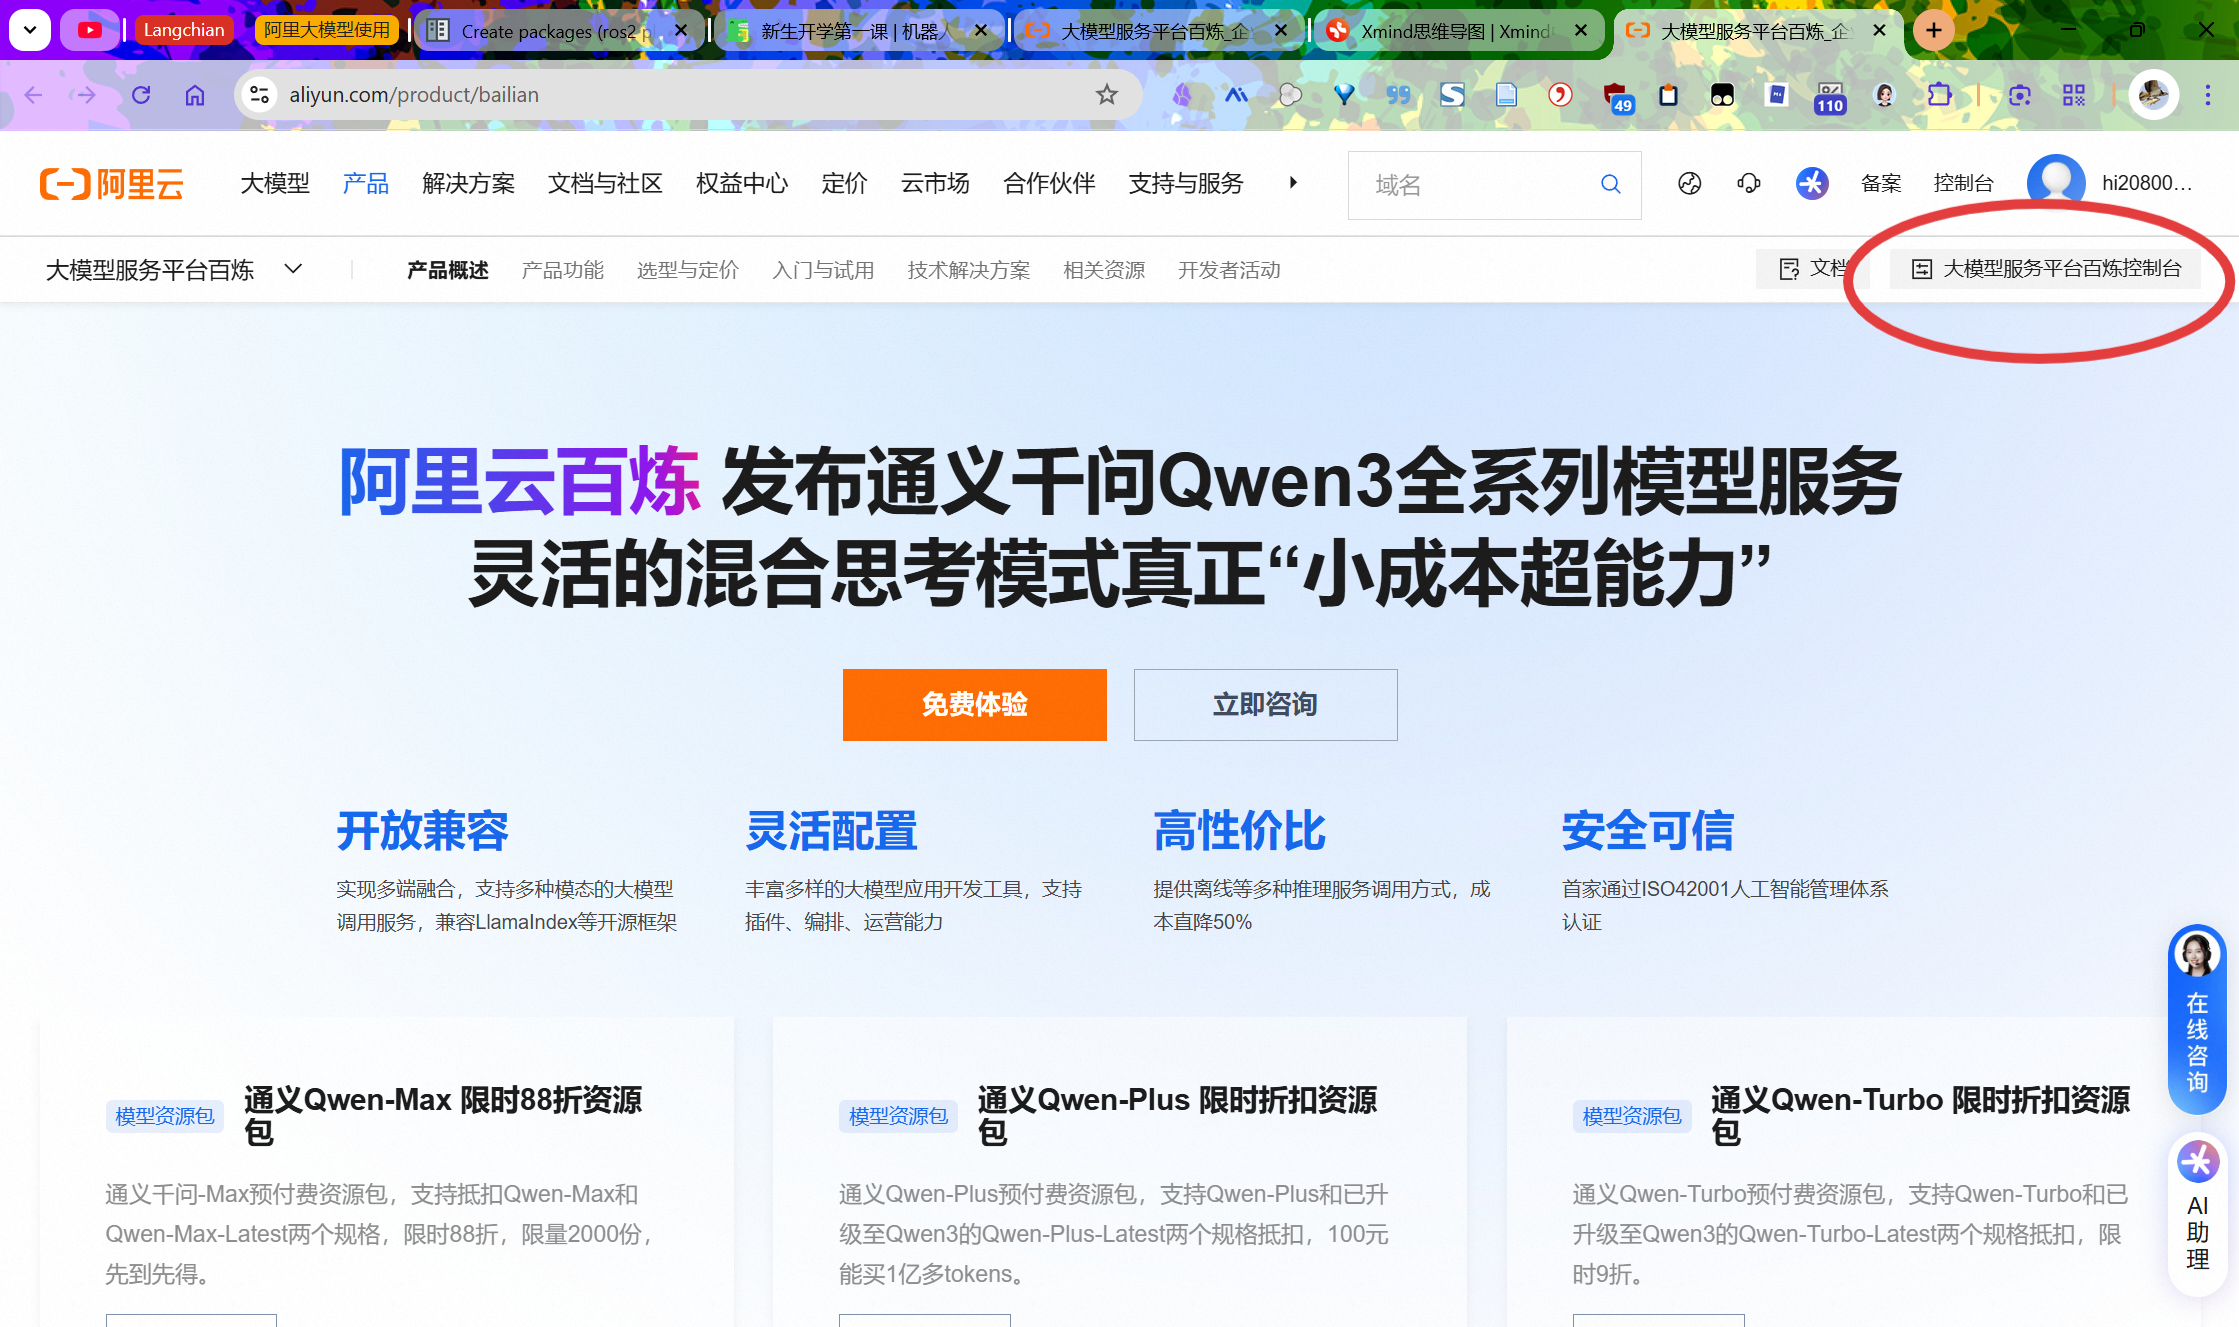Switch to the 新生开学第一课 tab
This screenshot has height=1327, width=2239.
point(857,31)
